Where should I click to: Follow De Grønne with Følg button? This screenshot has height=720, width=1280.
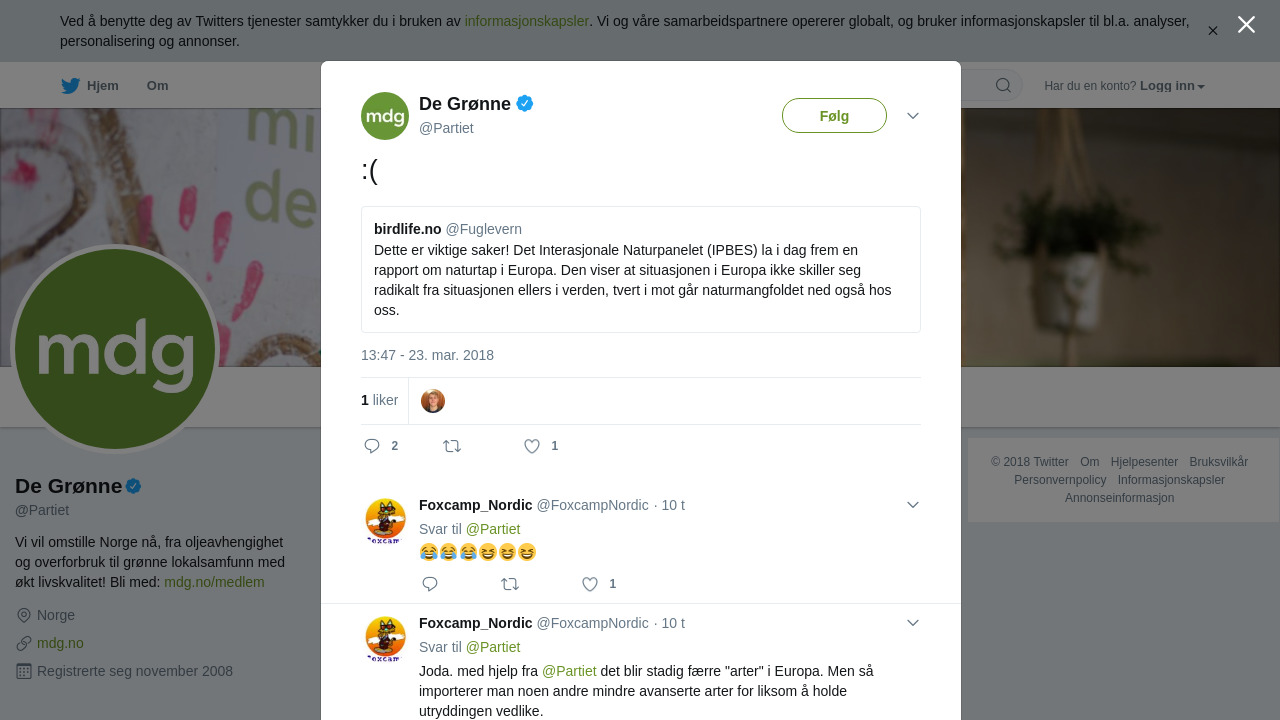834,116
